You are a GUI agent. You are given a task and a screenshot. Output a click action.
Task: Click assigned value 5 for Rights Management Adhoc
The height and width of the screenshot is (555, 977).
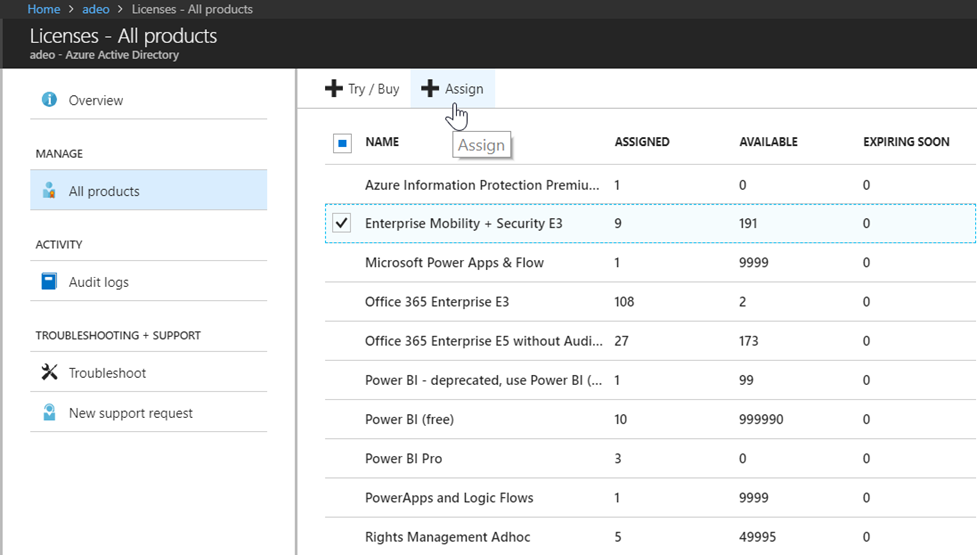617,537
